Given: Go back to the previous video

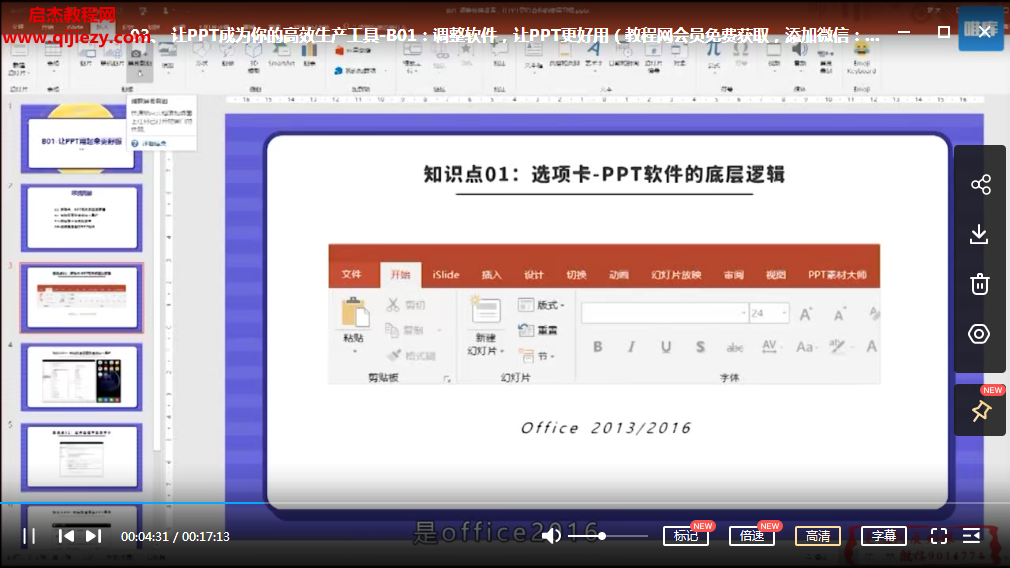Looking at the screenshot, I should (66, 536).
